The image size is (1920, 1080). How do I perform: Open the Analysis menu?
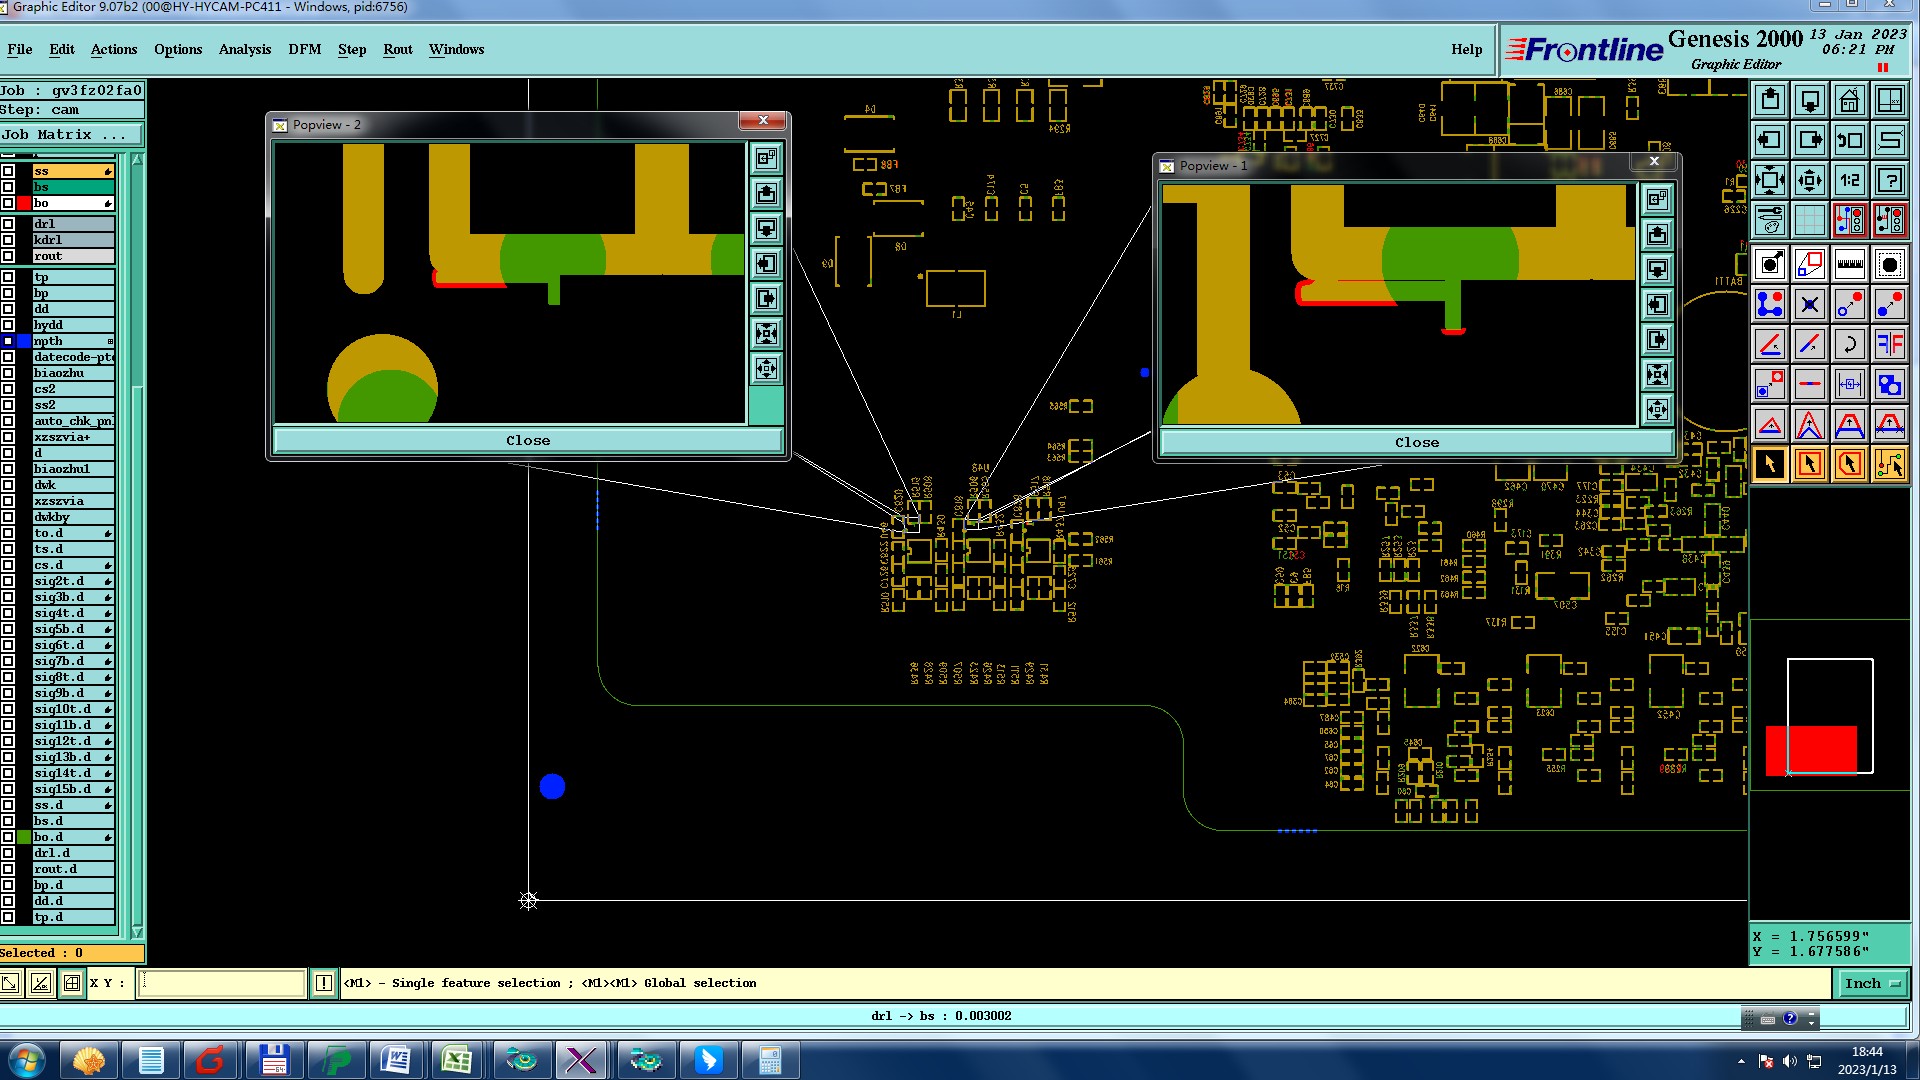pos(244,49)
